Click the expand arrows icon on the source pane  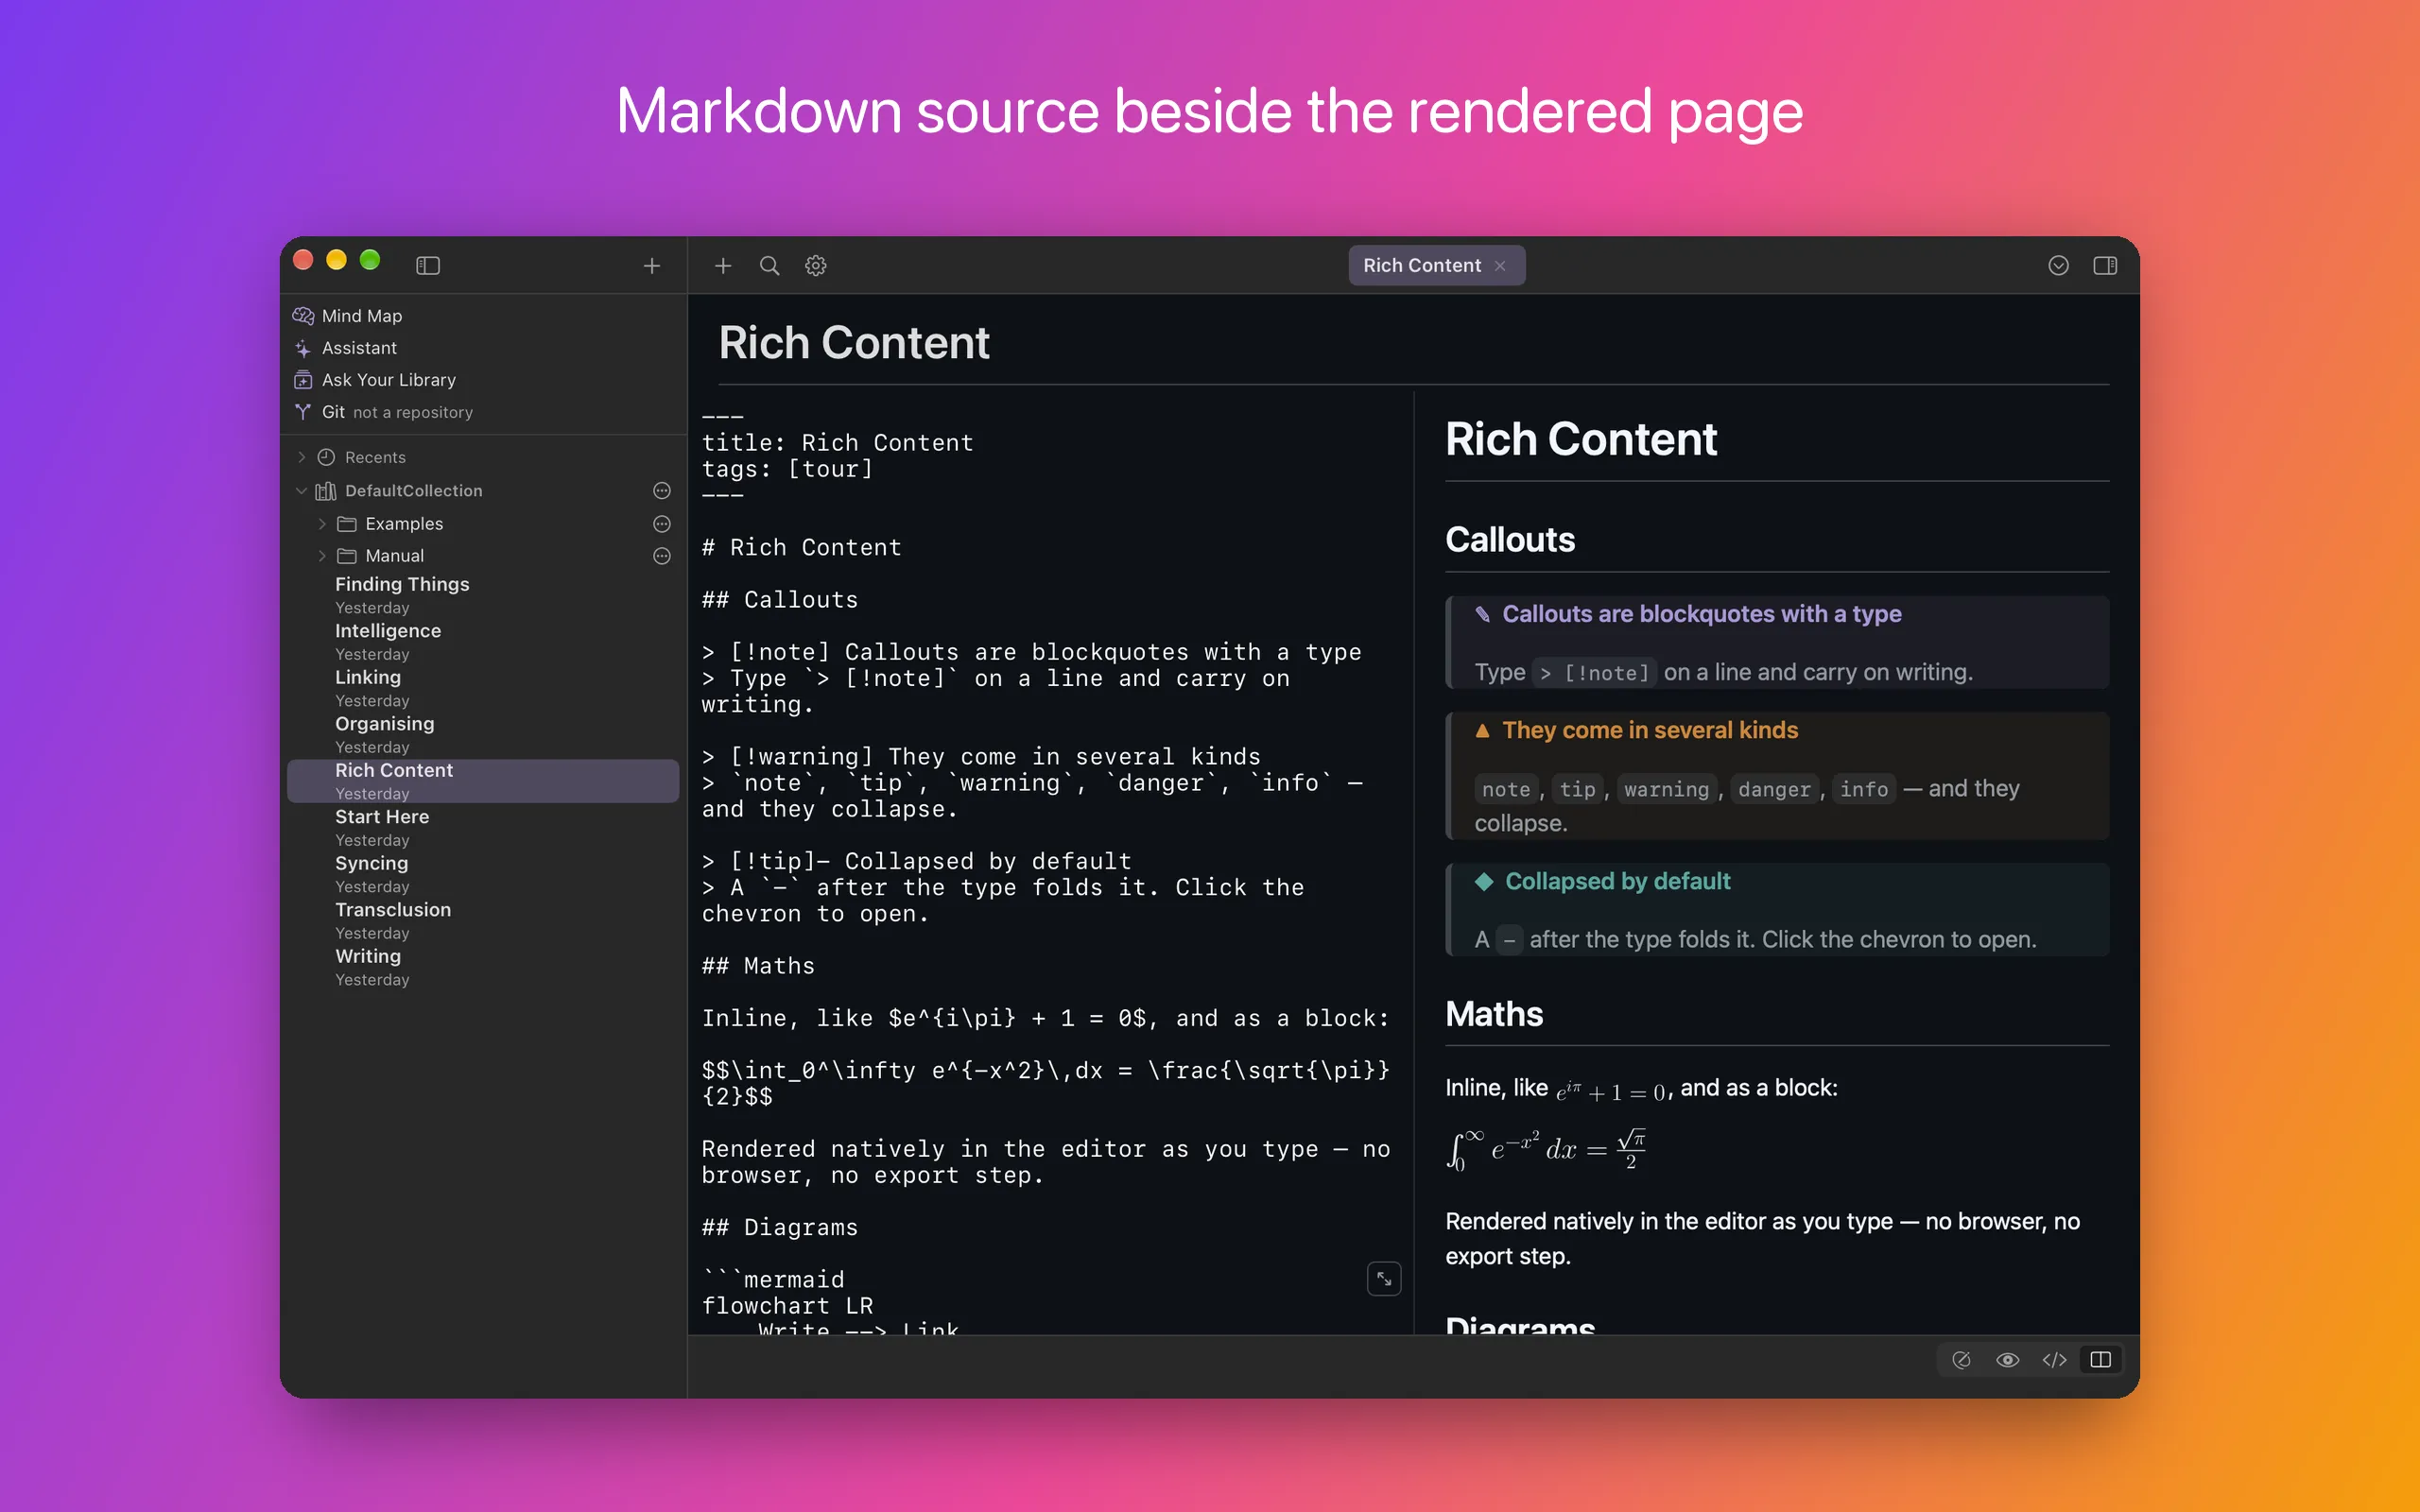pos(1384,1278)
